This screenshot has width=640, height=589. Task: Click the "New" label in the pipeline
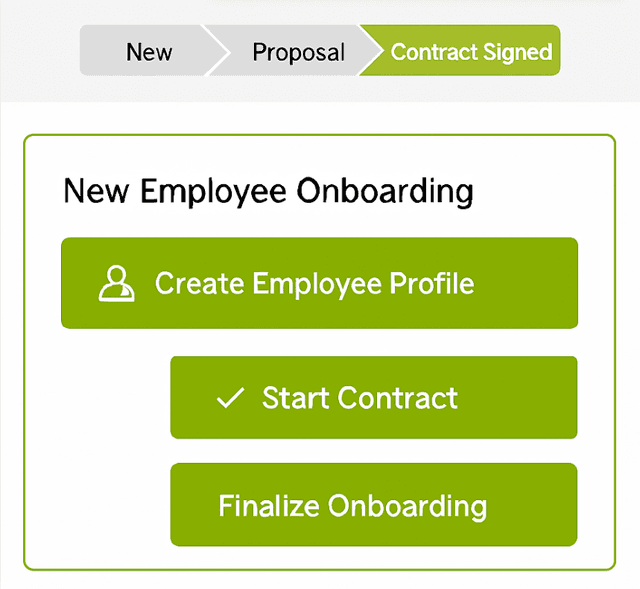click(149, 52)
